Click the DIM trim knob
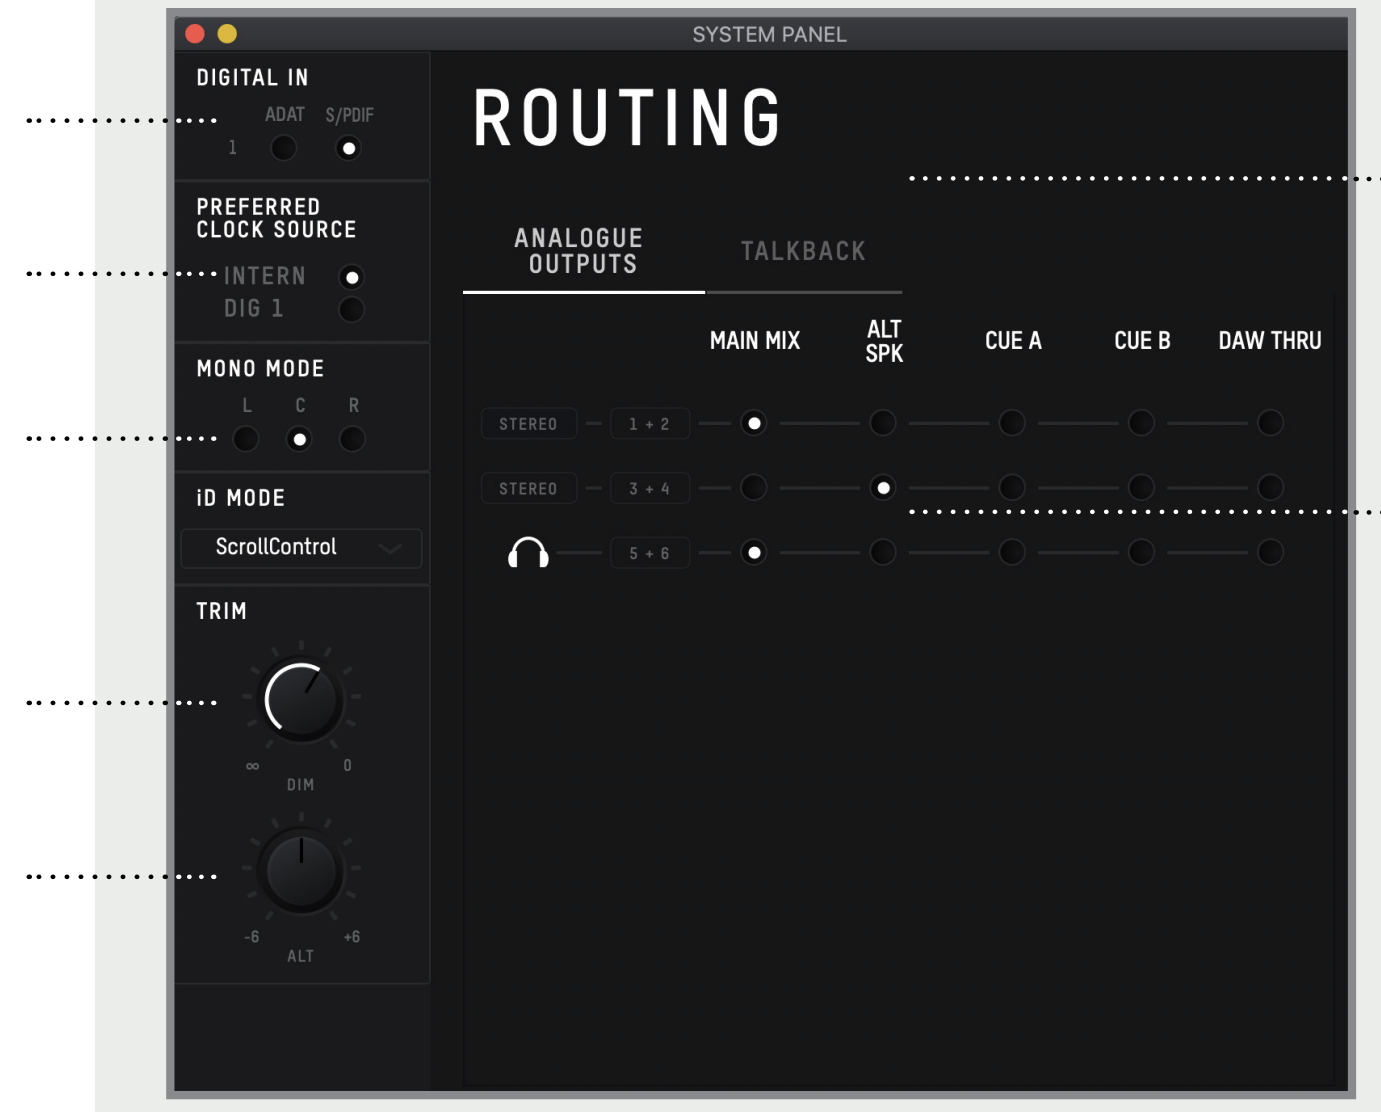Viewport: 1381px width, 1112px height. coord(301,699)
